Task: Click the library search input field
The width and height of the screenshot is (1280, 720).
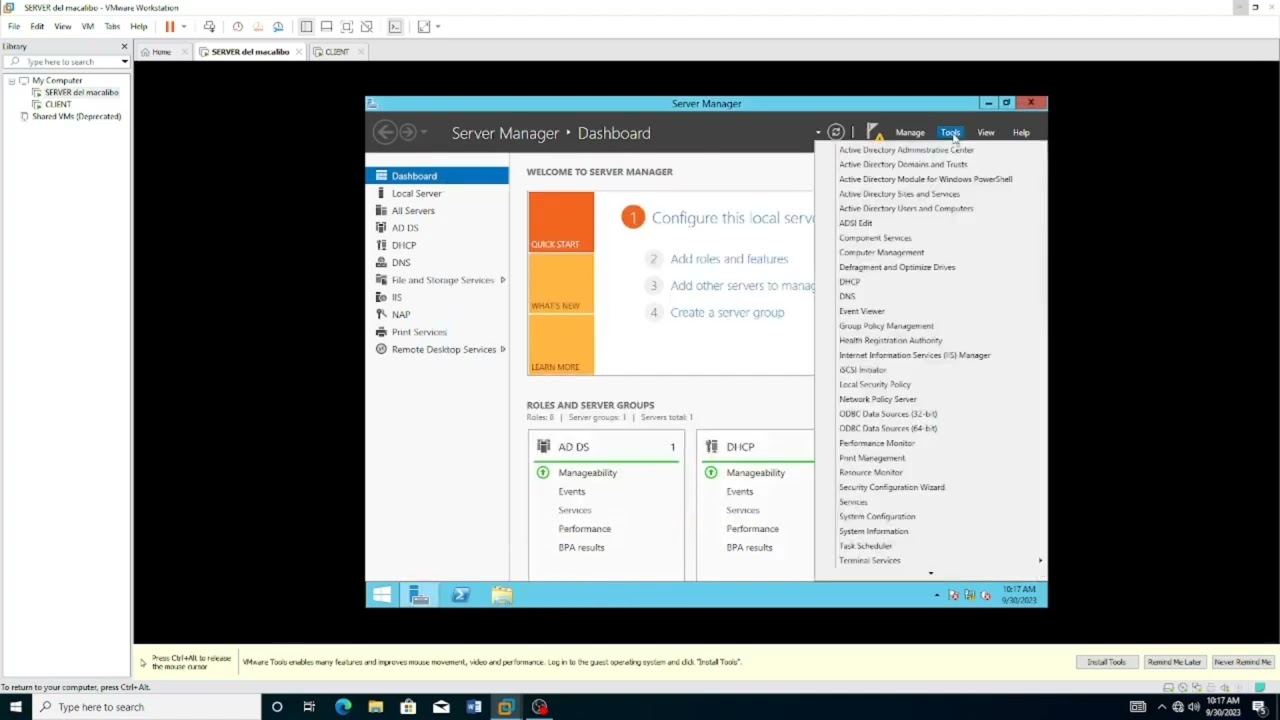Action: click(x=68, y=62)
